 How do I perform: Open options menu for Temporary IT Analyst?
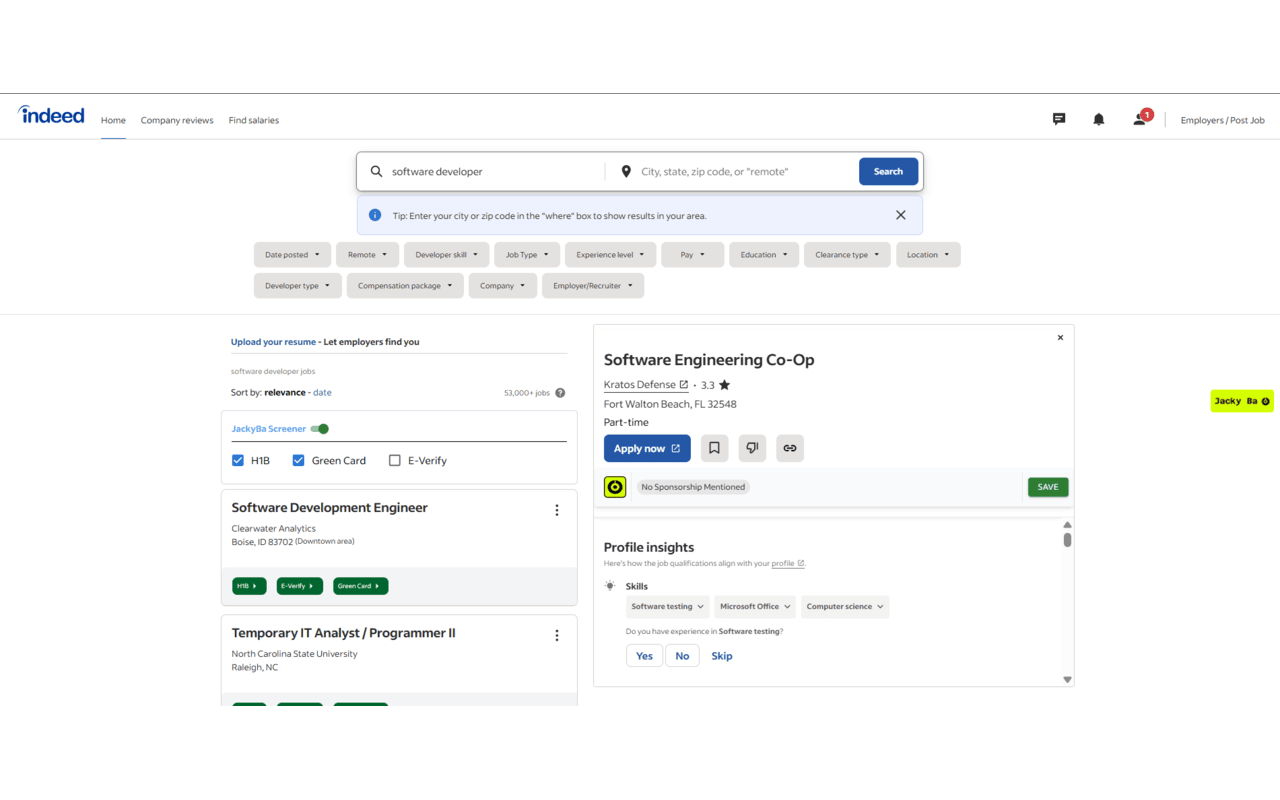coord(557,635)
